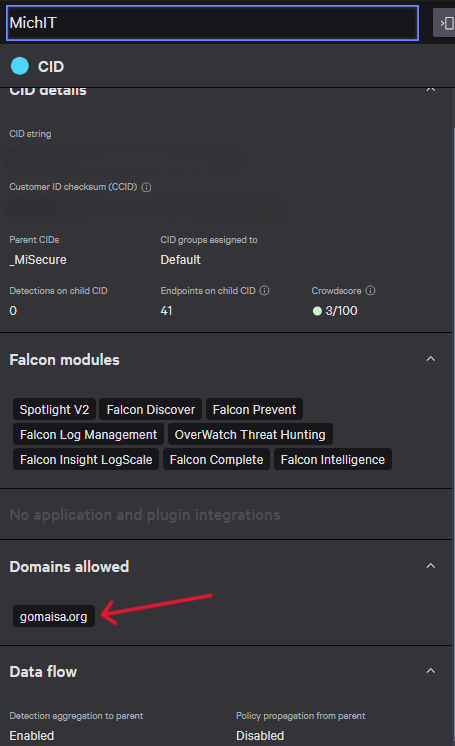Click the blurred CID string value

click(124, 157)
